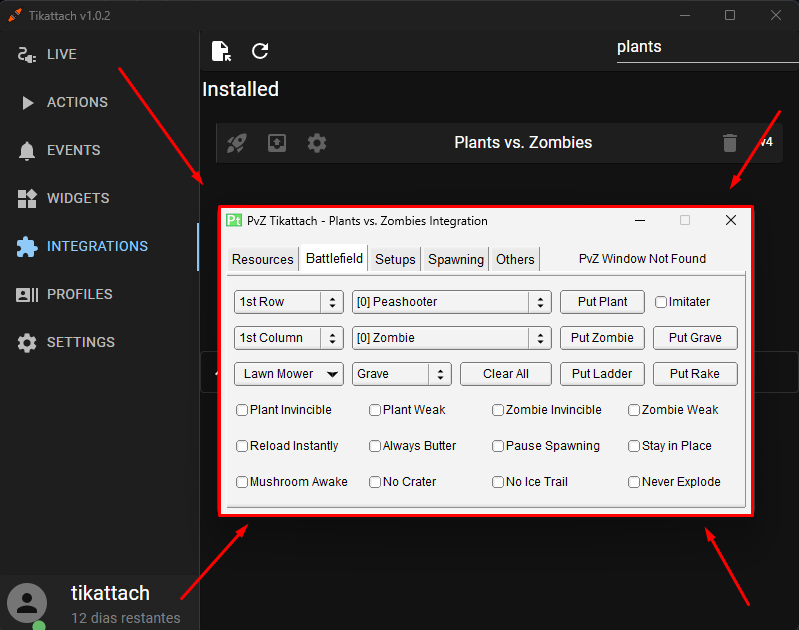This screenshot has height=630, width=799.
Task: Open the PROFILES section
Action: pyautogui.click(x=79, y=295)
